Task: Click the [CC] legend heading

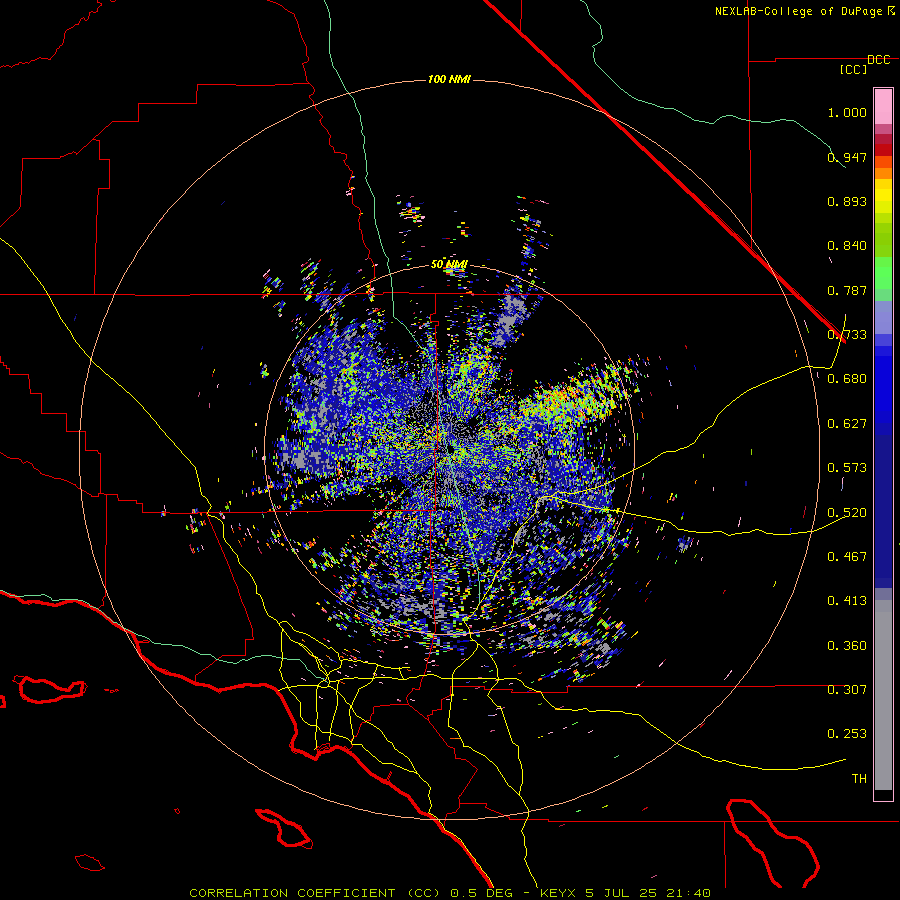Action: pos(854,69)
